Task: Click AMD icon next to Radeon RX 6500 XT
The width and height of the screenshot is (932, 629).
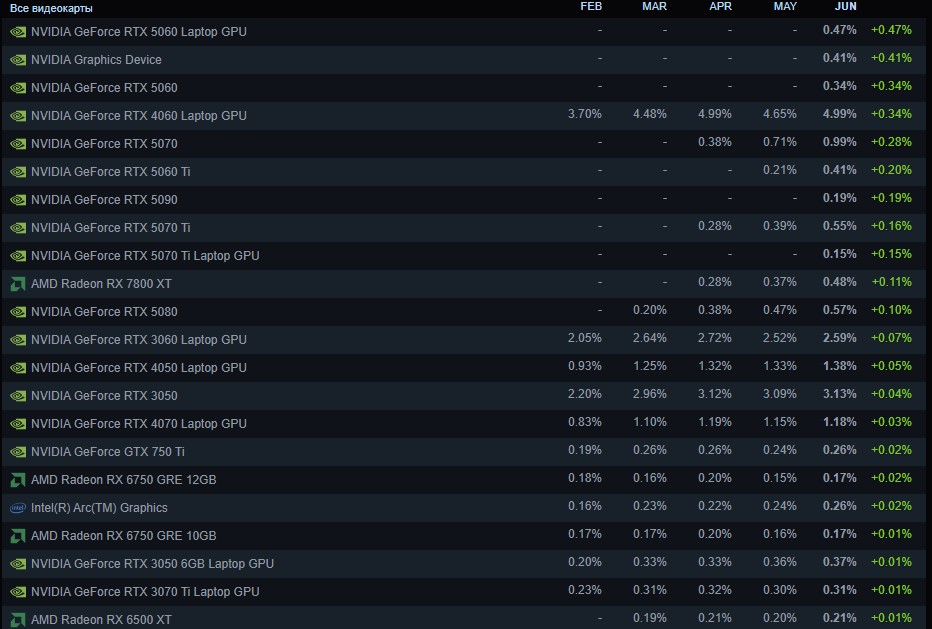Action: pyautogui.click(x=18, y=619)
